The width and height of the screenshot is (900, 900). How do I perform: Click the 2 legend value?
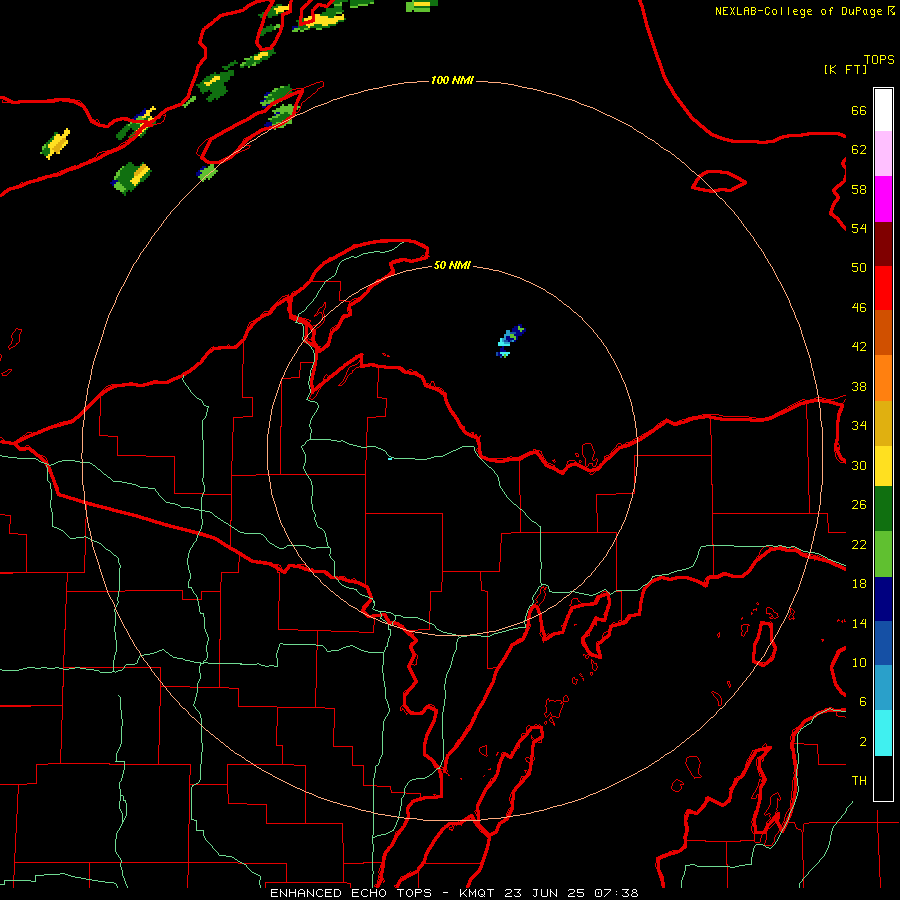(x=863, y=742)
